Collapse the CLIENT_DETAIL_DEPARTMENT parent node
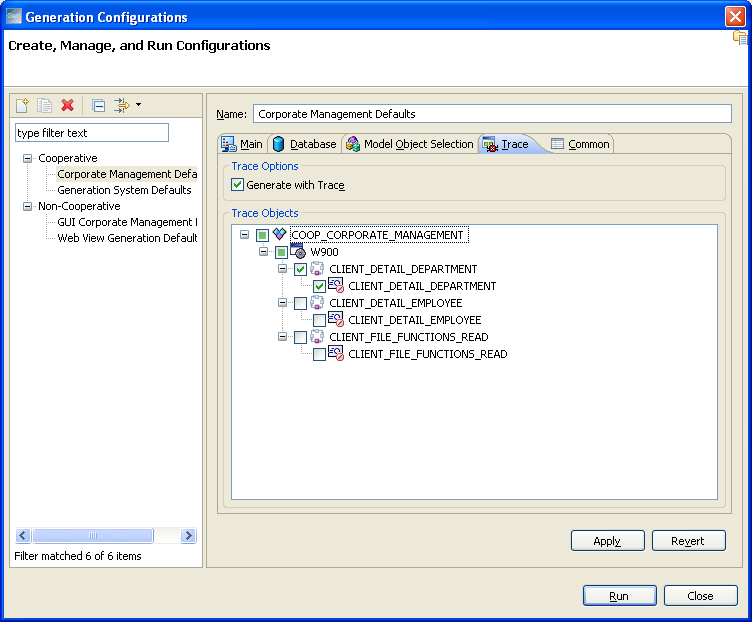752x622 pixels. (x=282, y=269)
